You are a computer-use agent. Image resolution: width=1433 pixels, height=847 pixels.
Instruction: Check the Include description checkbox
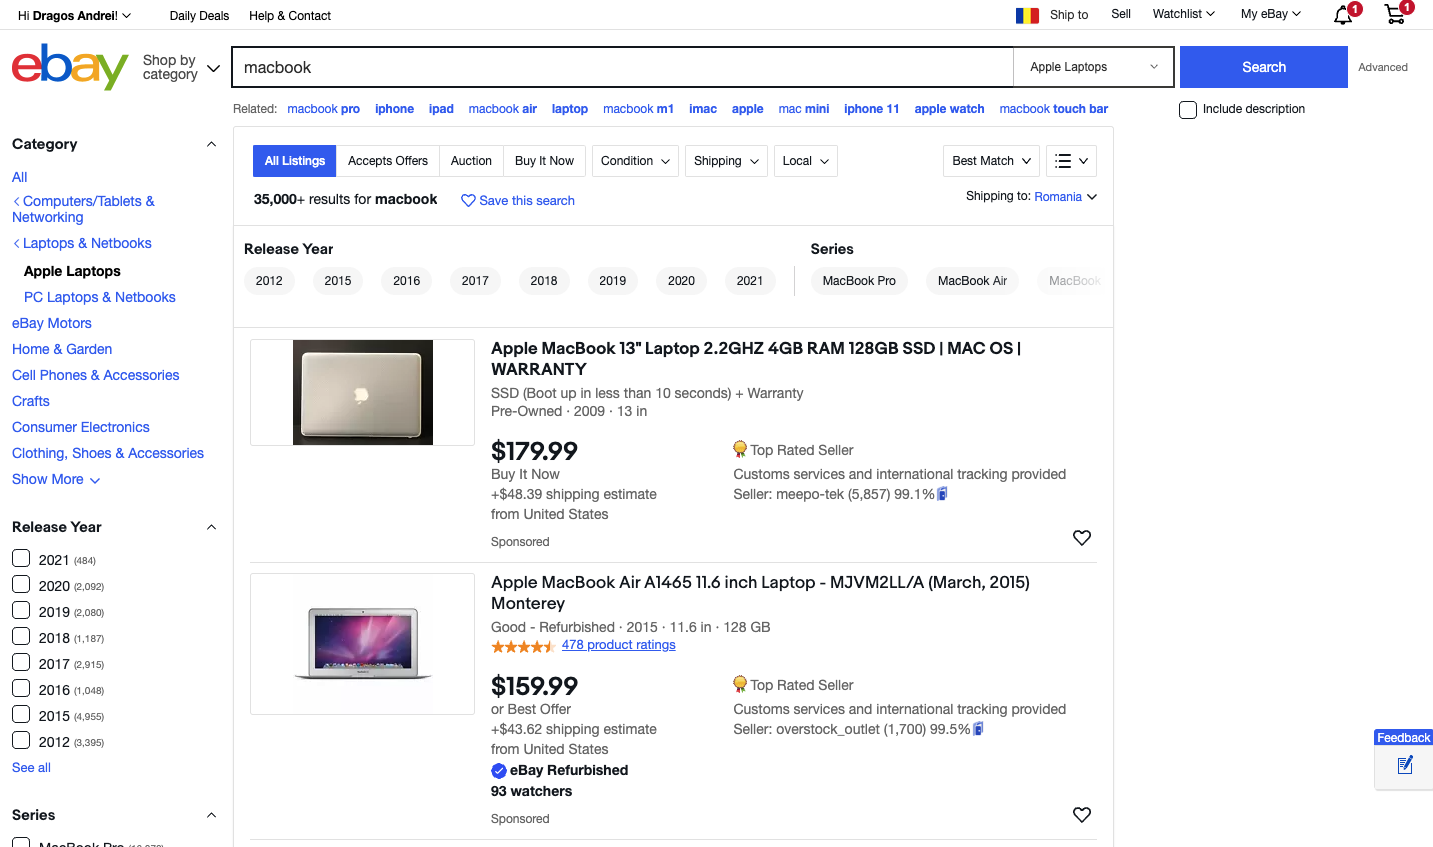pyautogui.click(x=1188, y=110)
